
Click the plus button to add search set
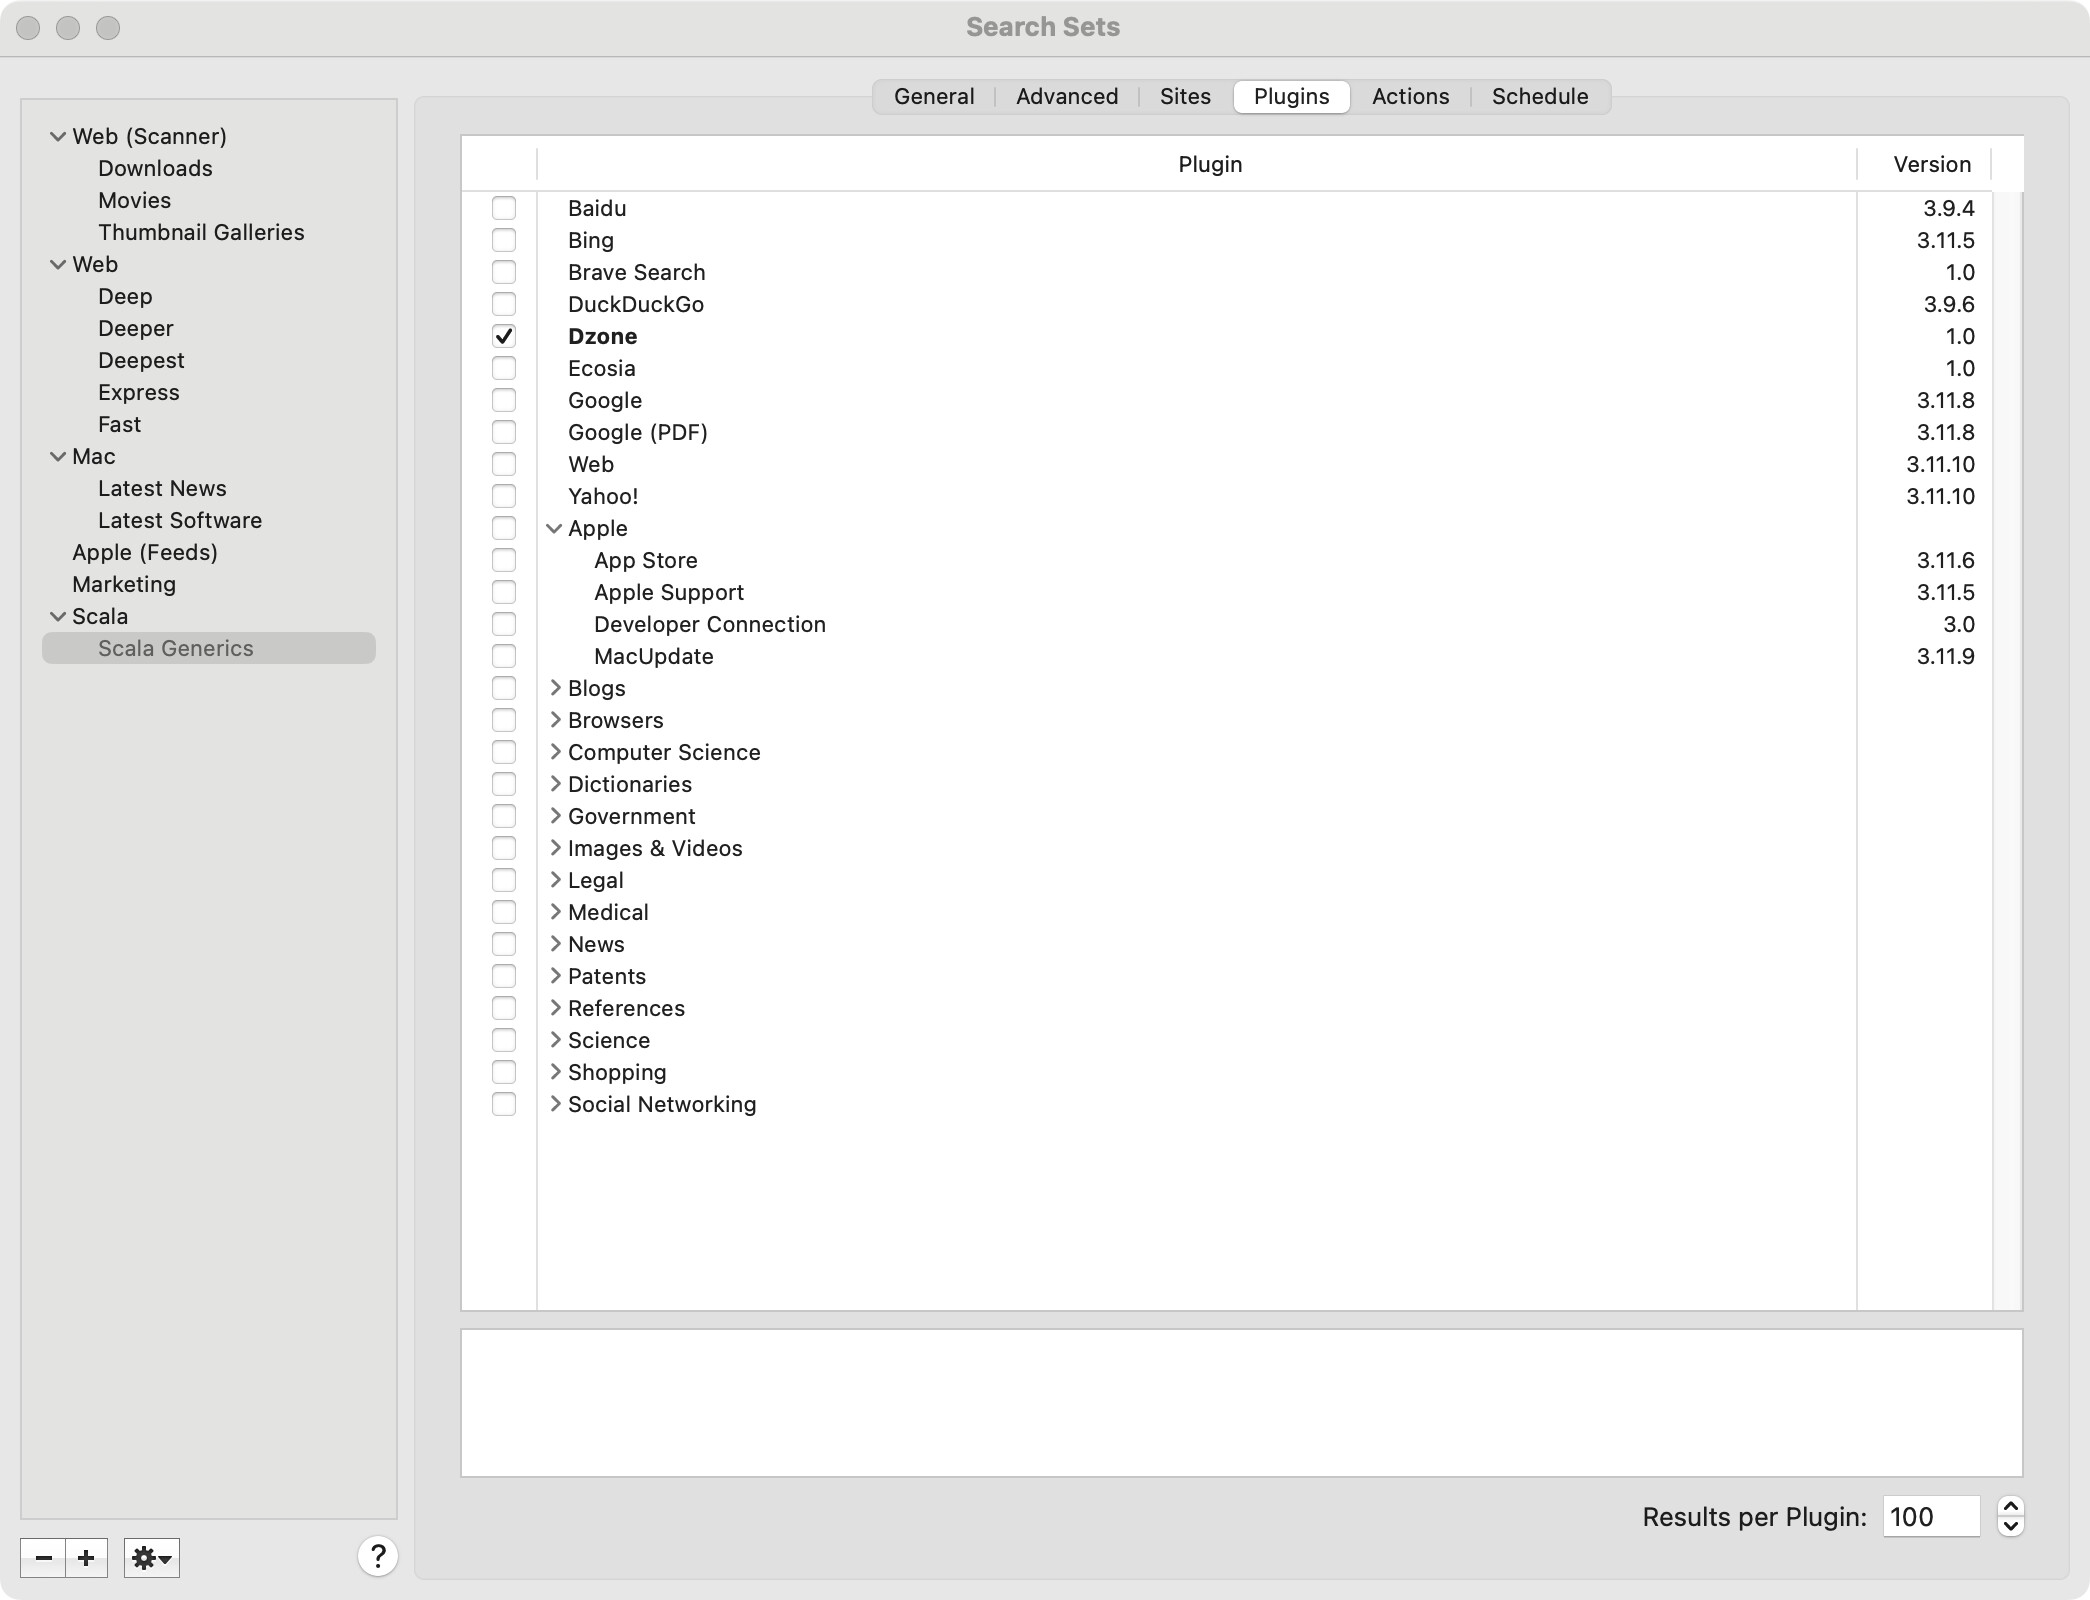click(x=87, y=1557)
